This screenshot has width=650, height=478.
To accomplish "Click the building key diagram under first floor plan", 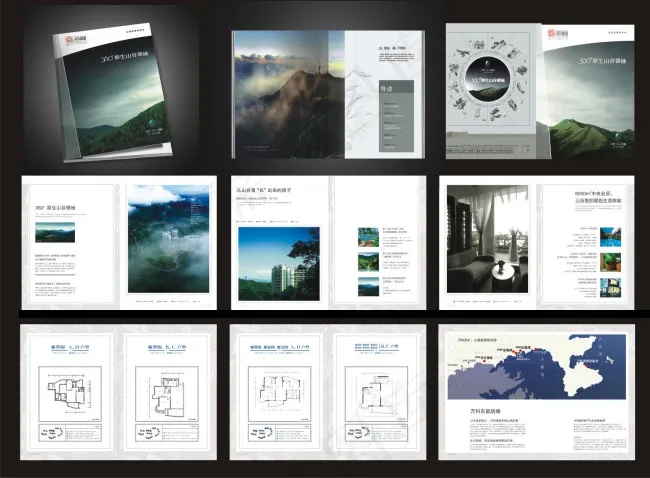I will [50, 432].
